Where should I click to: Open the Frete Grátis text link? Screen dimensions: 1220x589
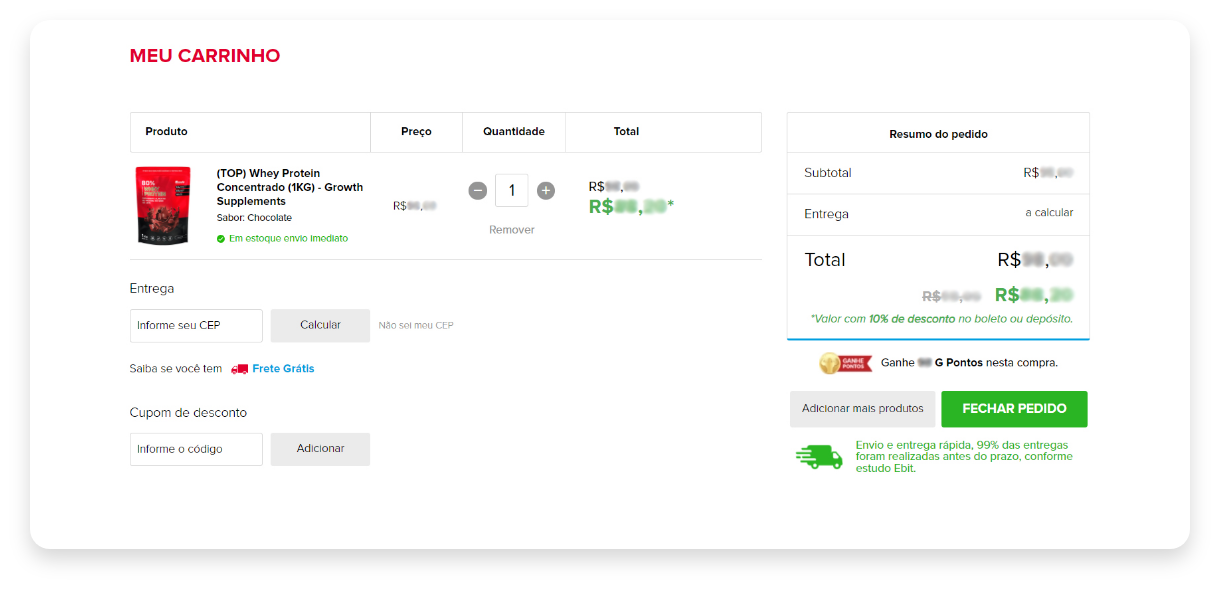(283, 369)
